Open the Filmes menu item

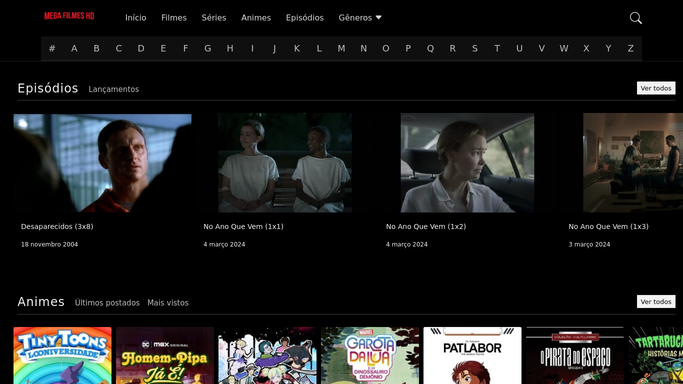(x=174, y=18)
